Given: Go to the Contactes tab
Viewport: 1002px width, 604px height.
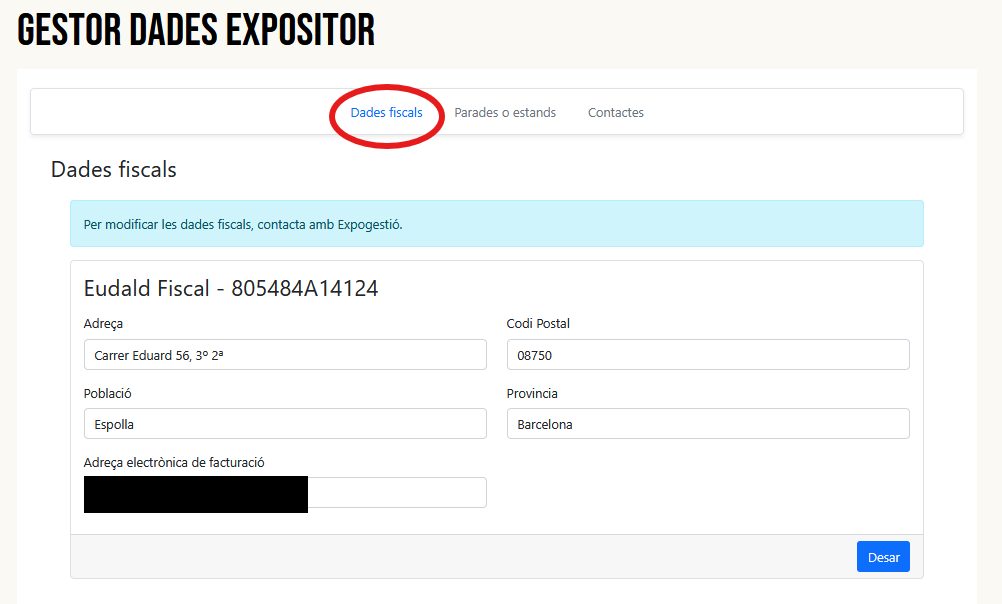Looking at the screenshot, I should 615,113.
